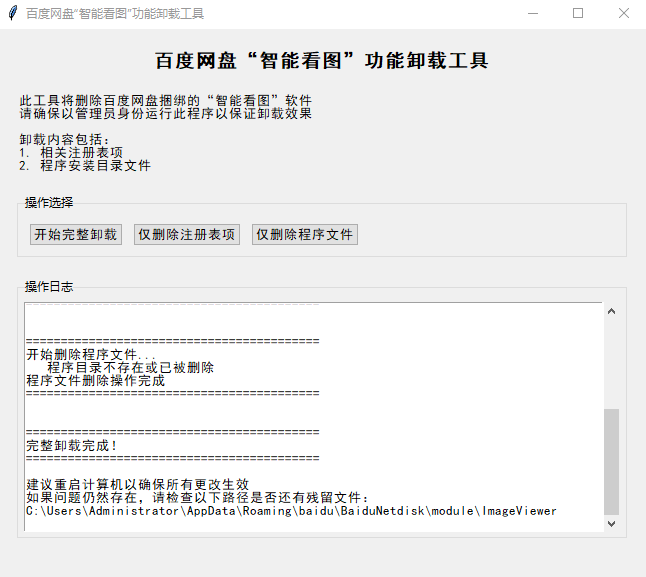Click the log scrollbar down arrow
Screen dimensions: 646x577
click(611, 523)
